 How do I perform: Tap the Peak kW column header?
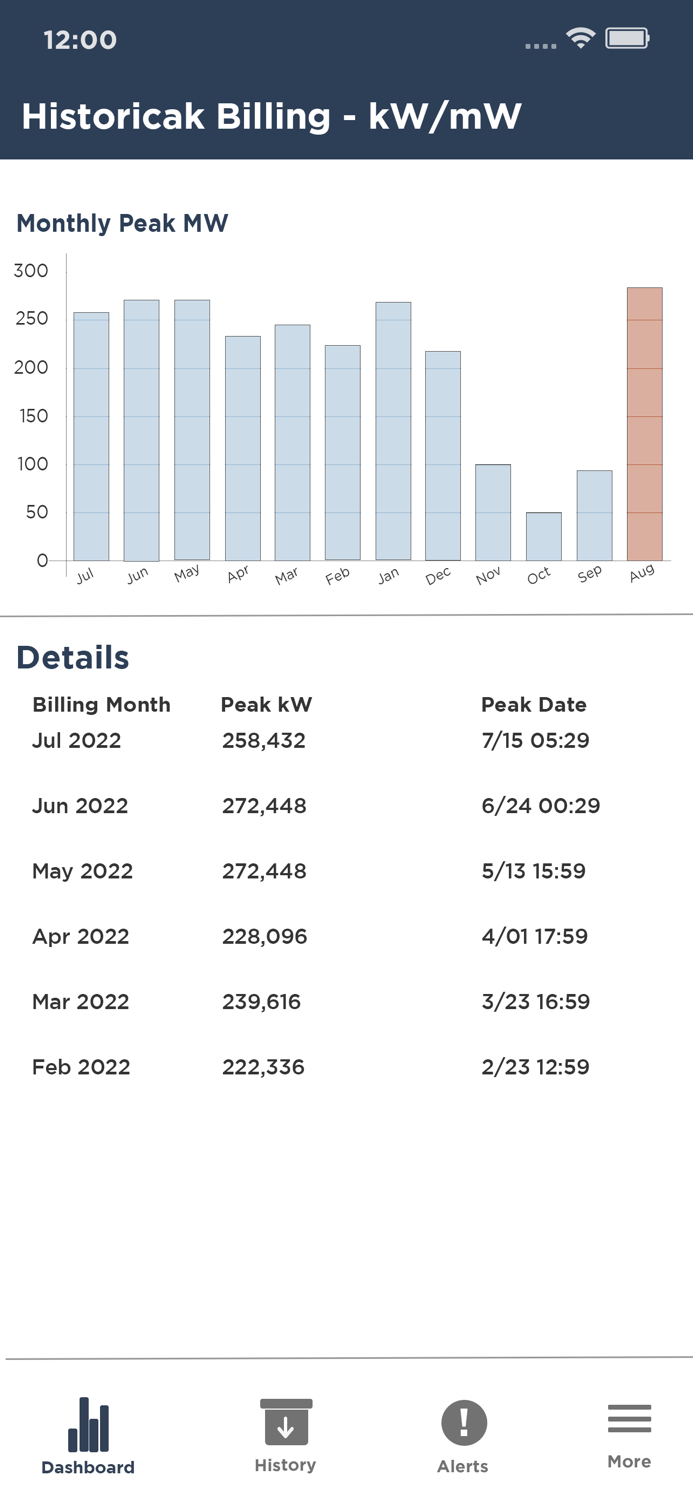[x=266, y=705]
